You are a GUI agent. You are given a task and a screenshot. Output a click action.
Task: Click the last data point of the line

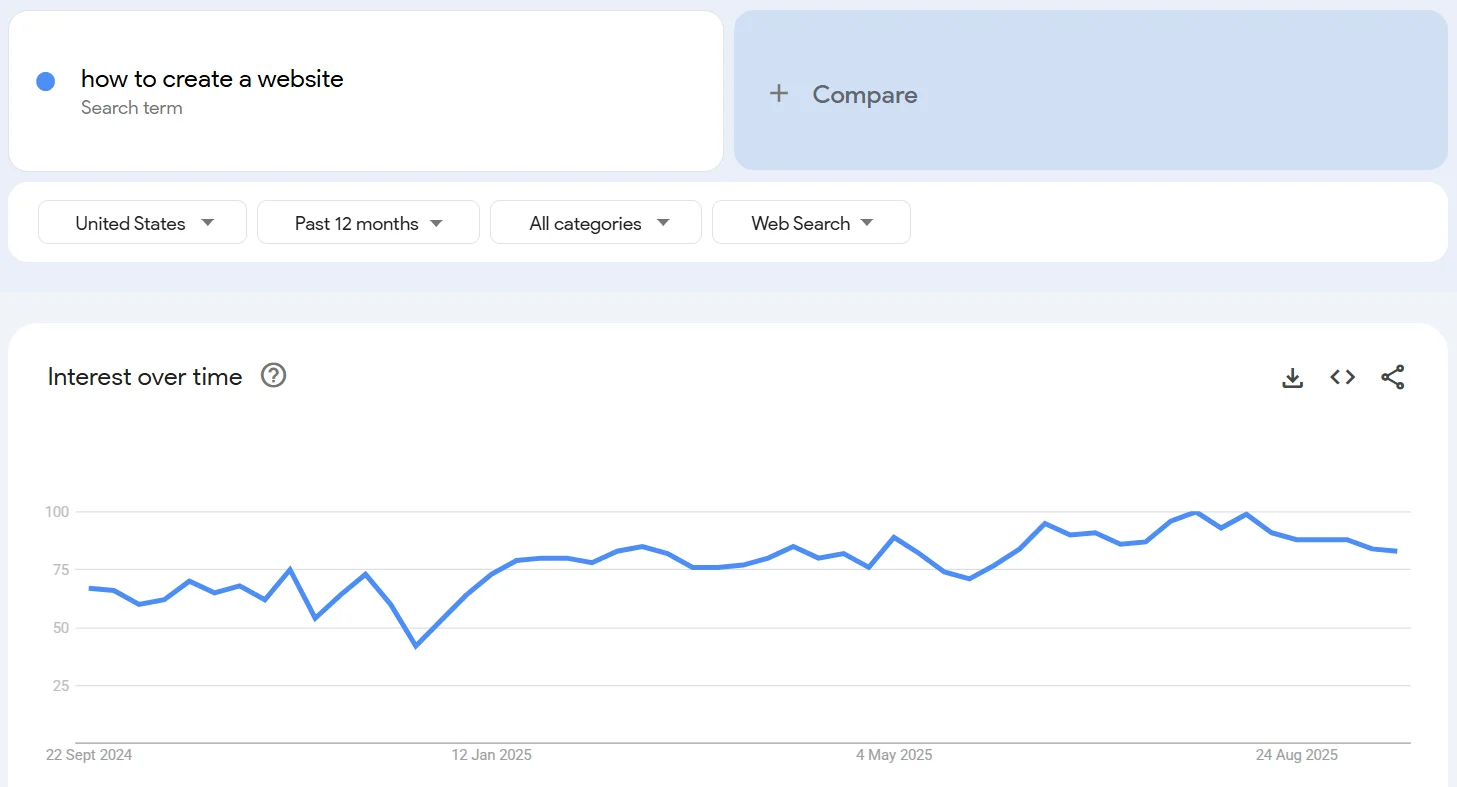coord(1396,551)
